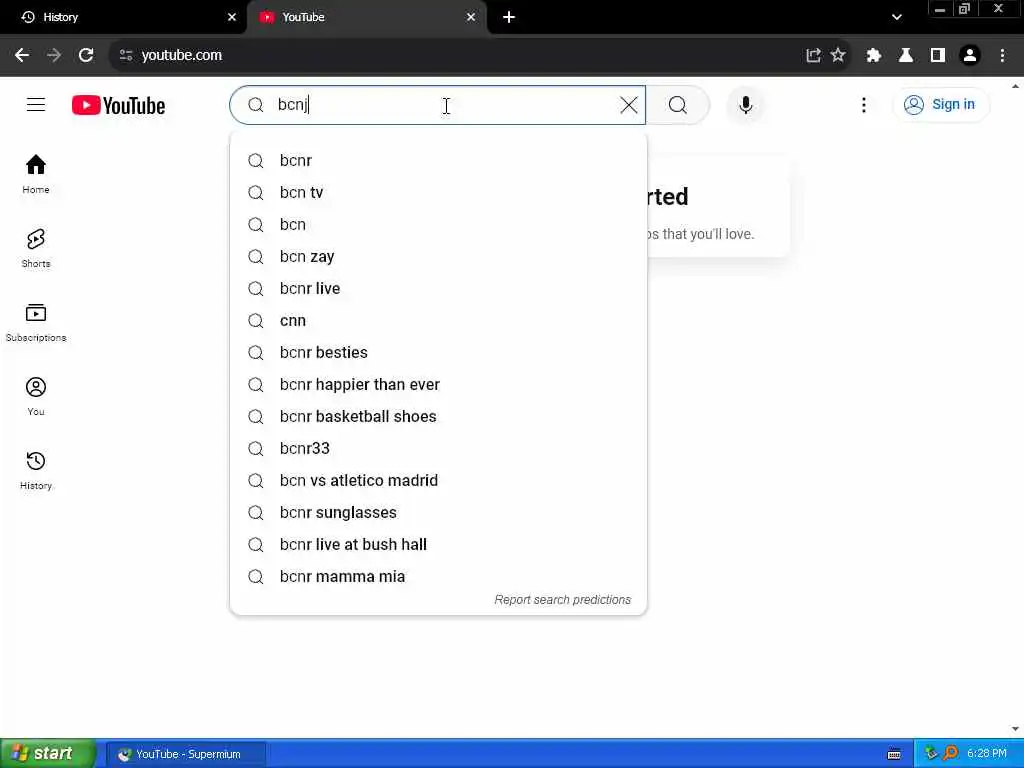Close the History tab
Screen dimensions: 1024x768
pyautogui.click(x=232, y=18)
